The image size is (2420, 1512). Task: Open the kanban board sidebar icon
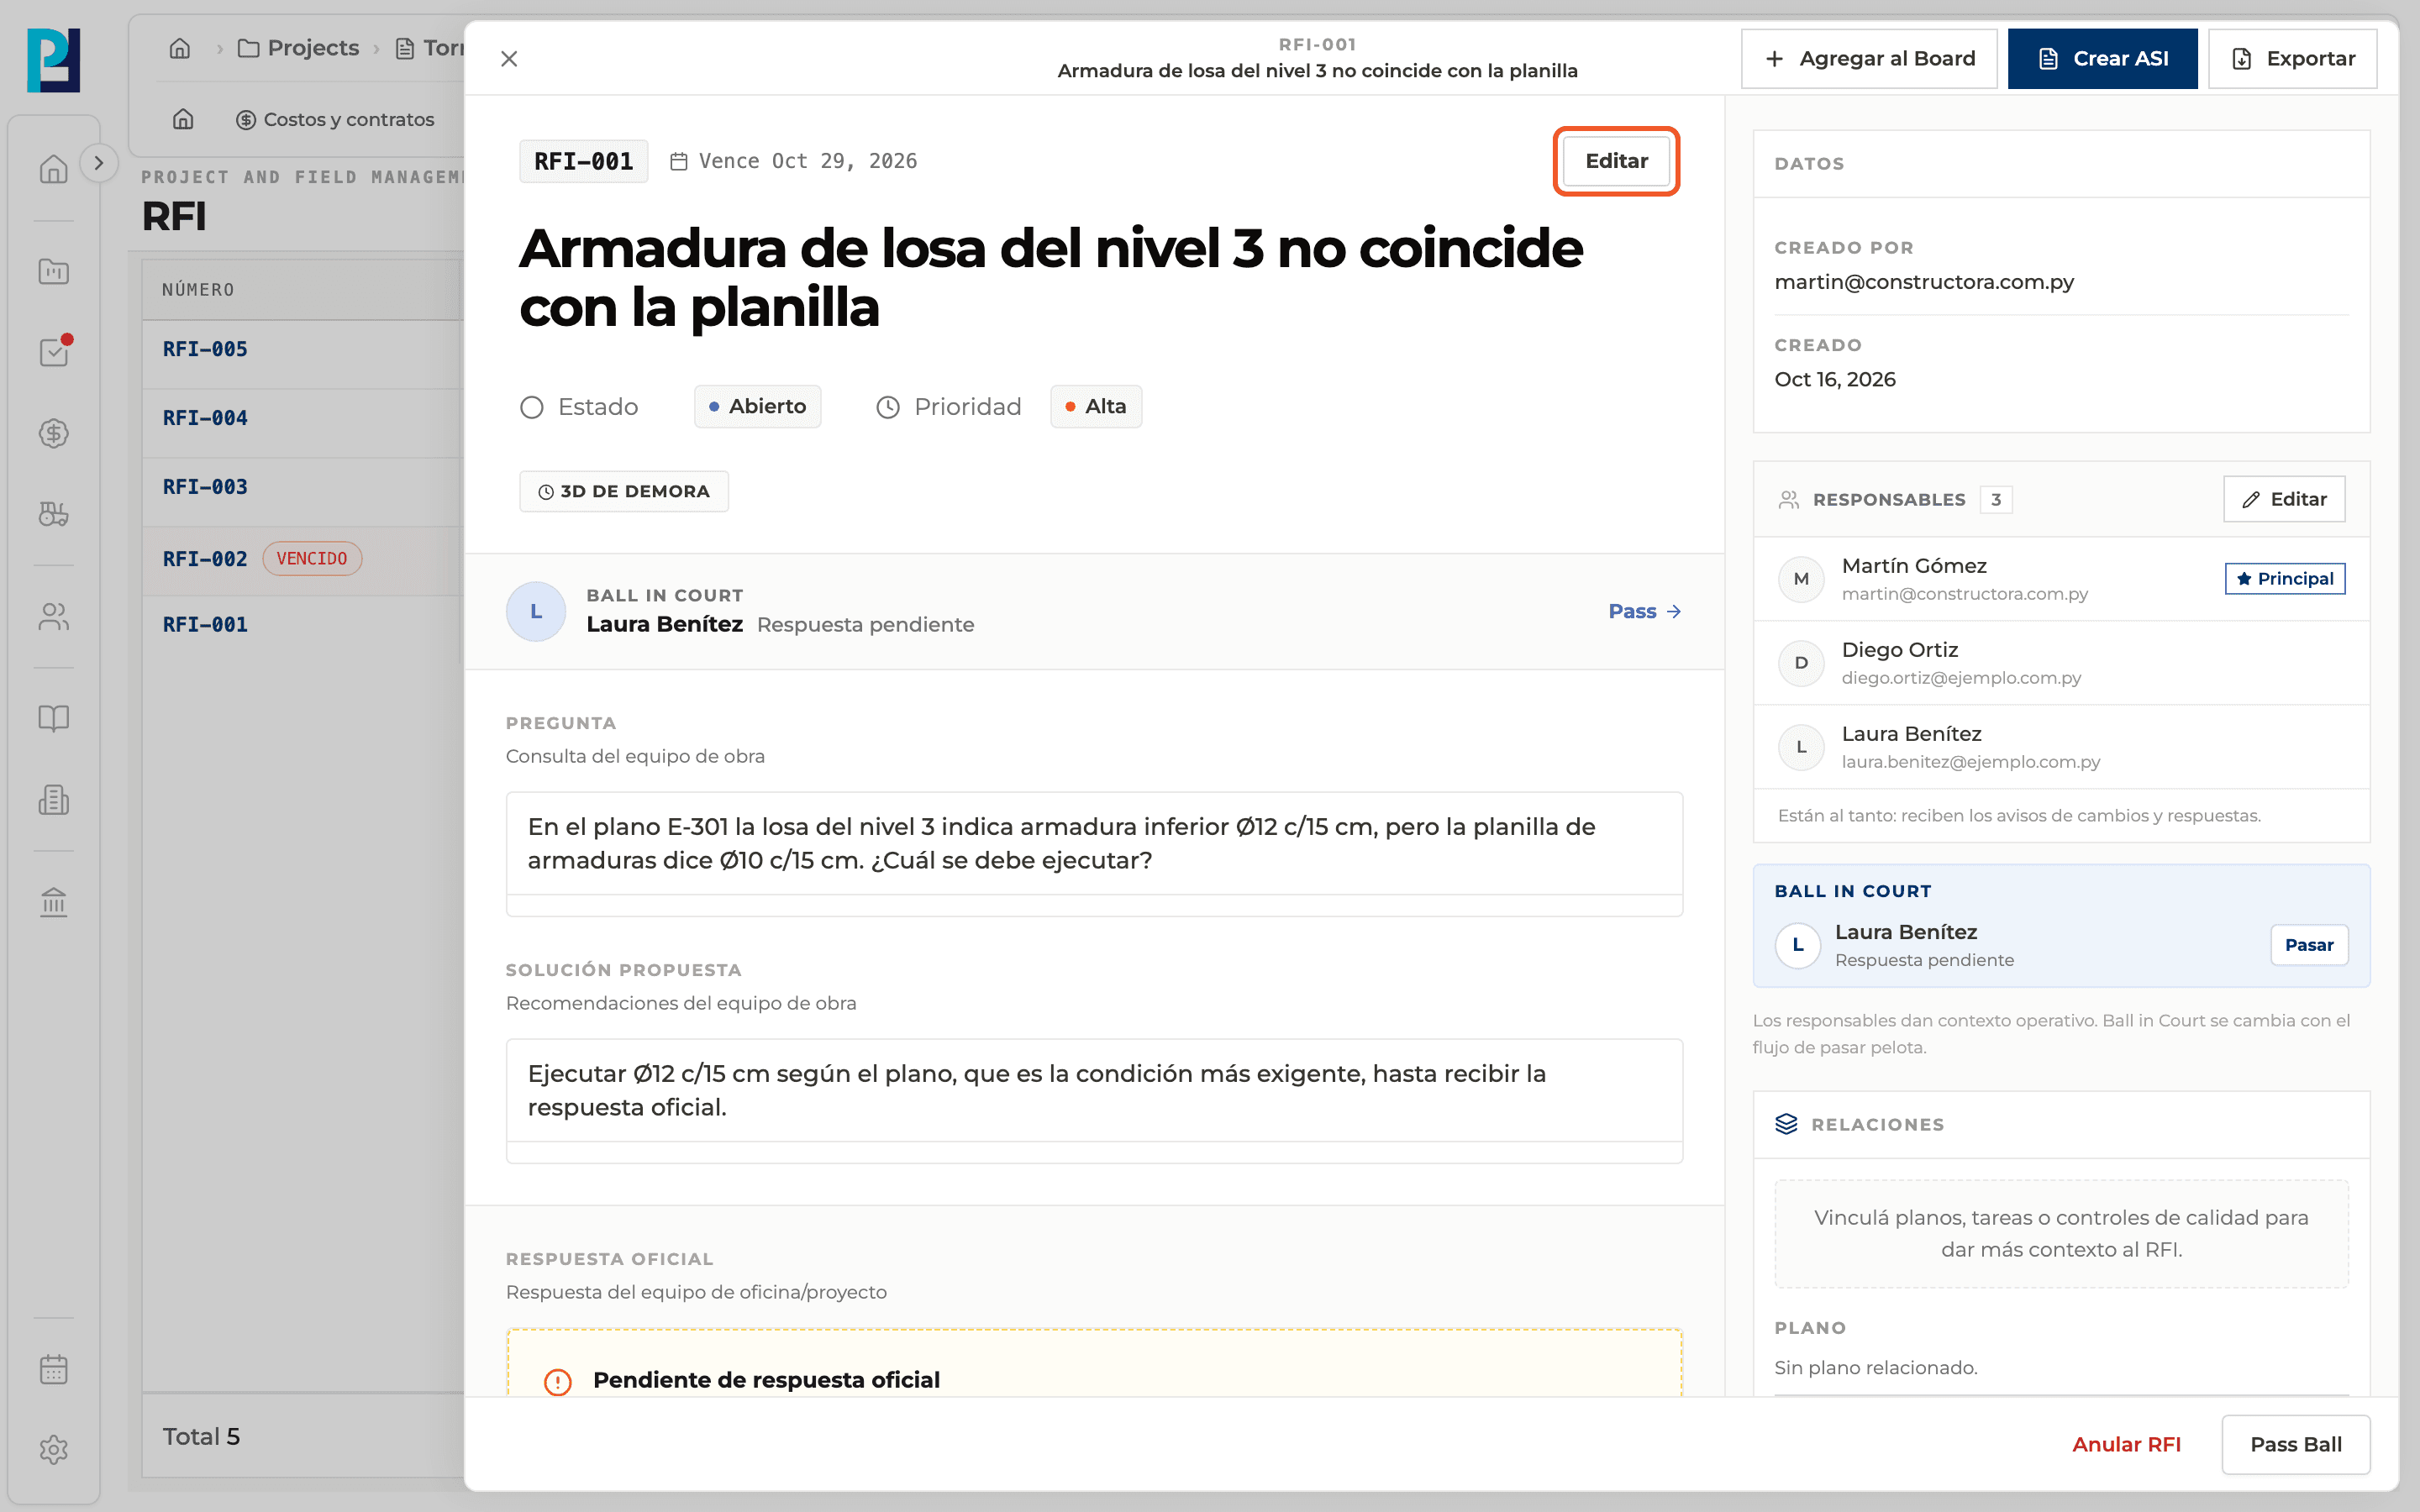tap(54, 271)
